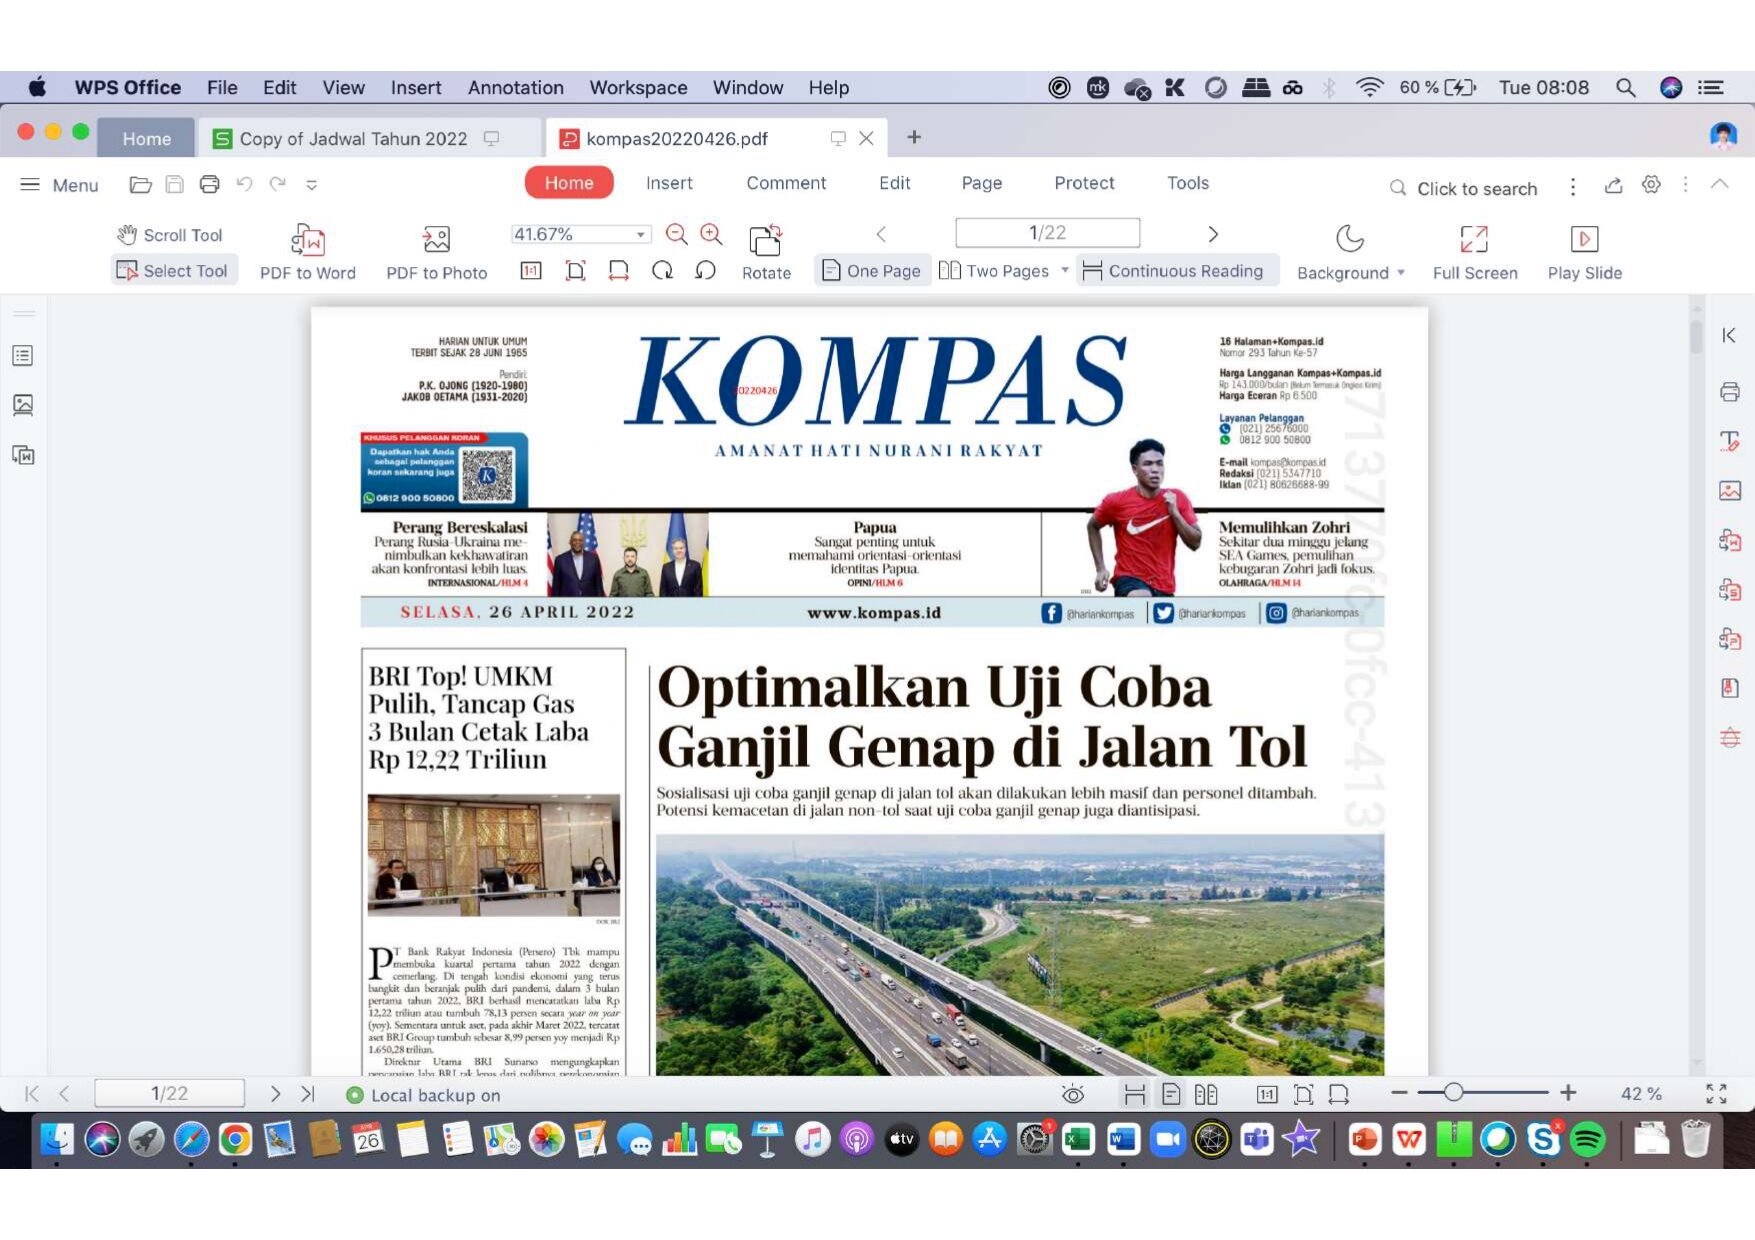Set actual size view icon in toolbar
This screenshot has width=1755, height=1240.
[531, 270]
